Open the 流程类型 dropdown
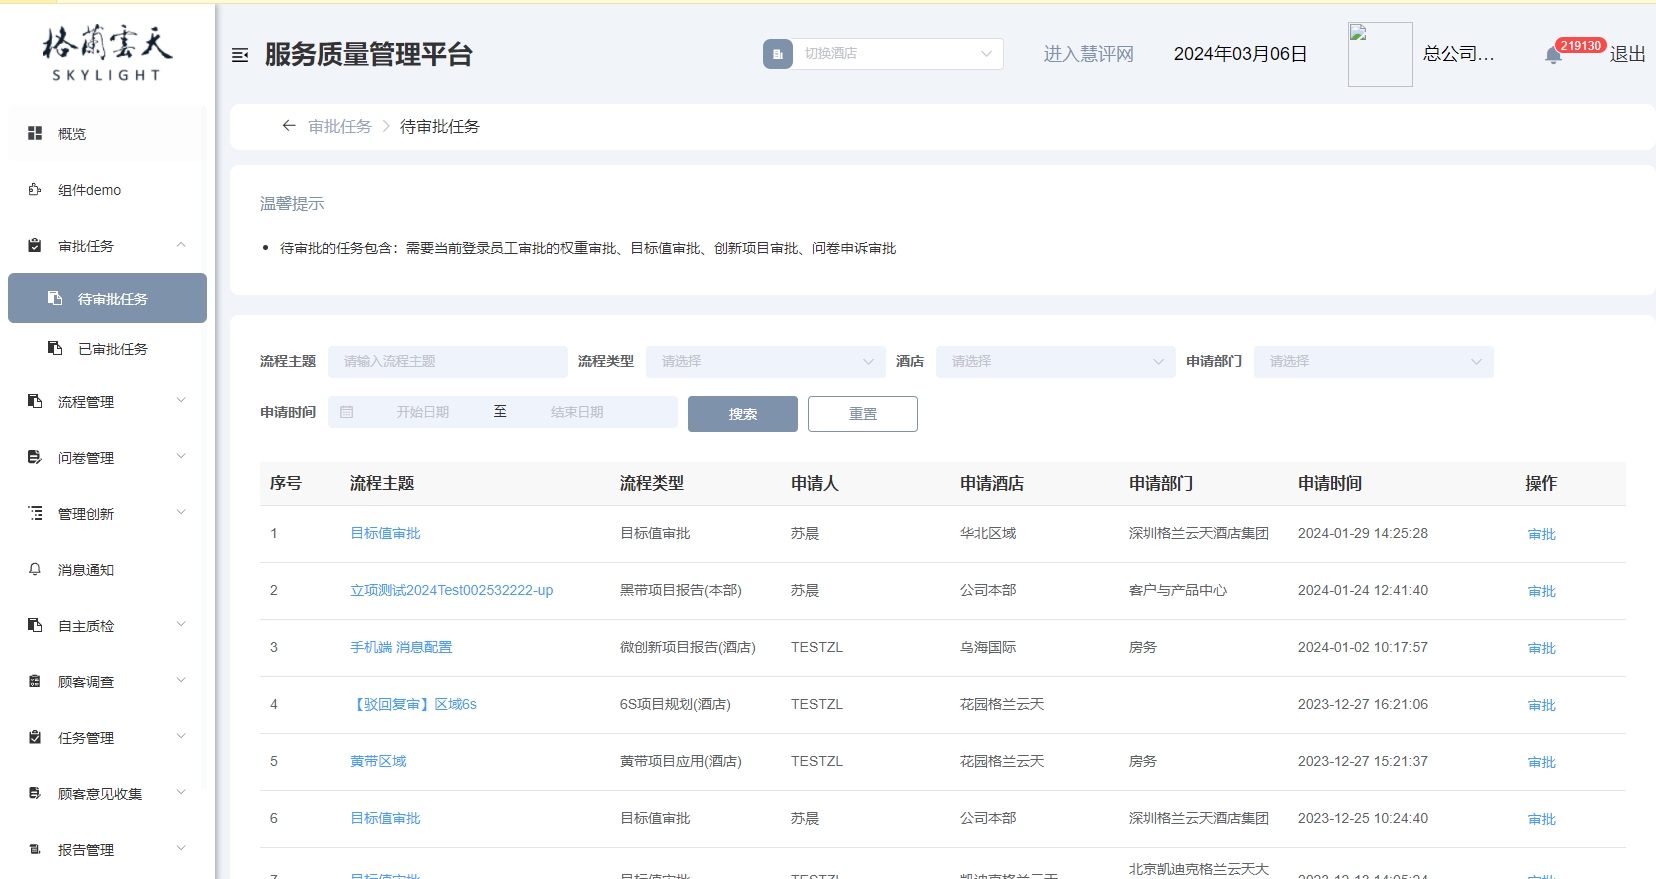This screenshot has width=1656, height=879. click(x=766, y=361)
